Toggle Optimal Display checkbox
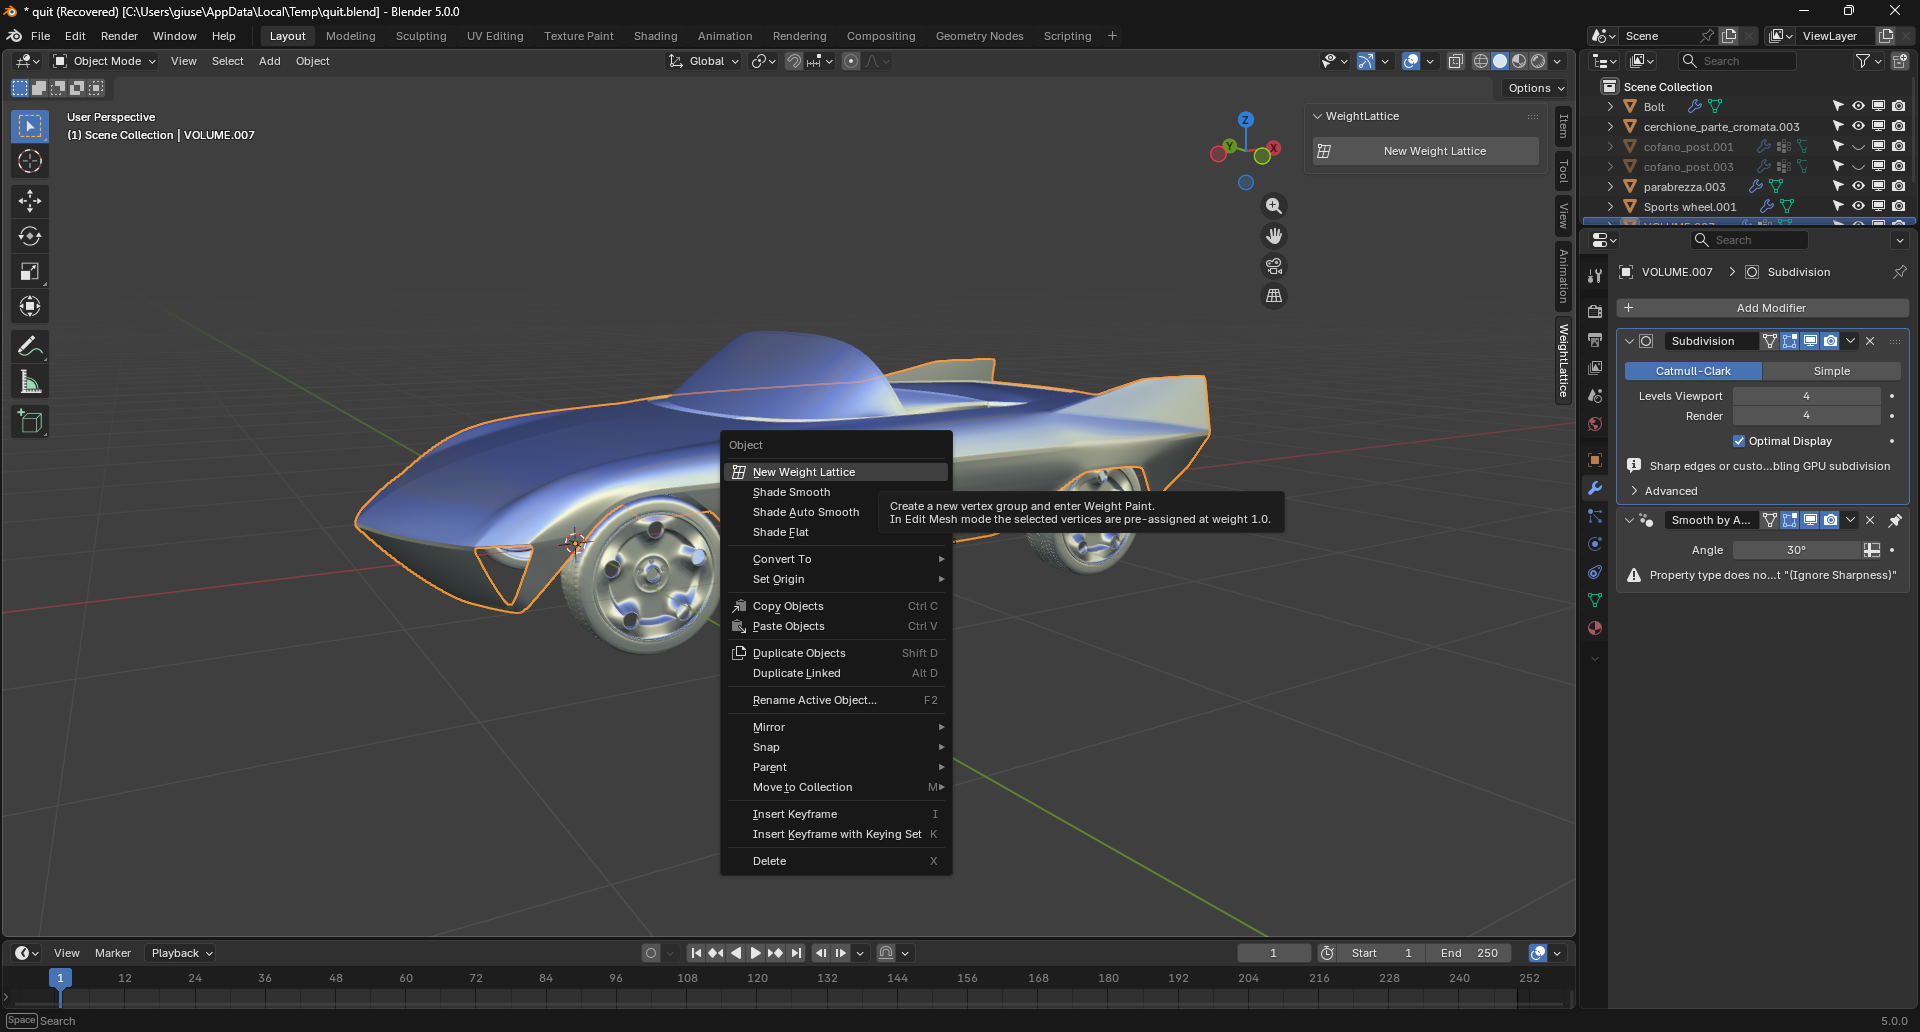This screenshot has height=1032, width=1920. 1739,441
